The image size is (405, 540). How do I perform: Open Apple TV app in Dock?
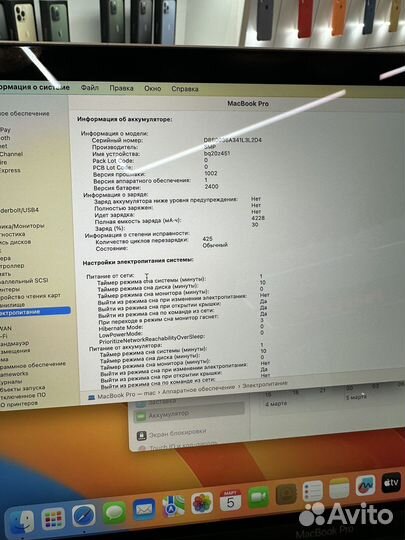click(x=392, y=482)
